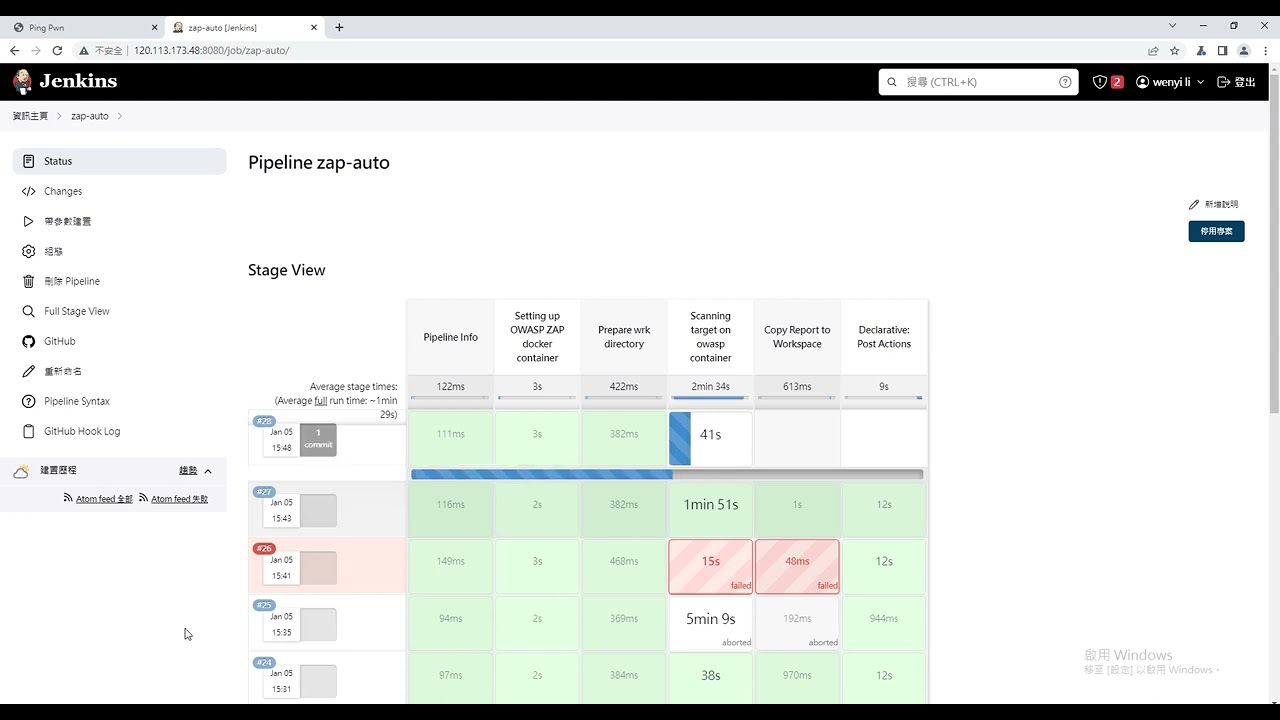Click the build-with-parameters play icon

[x=28, y=221]
